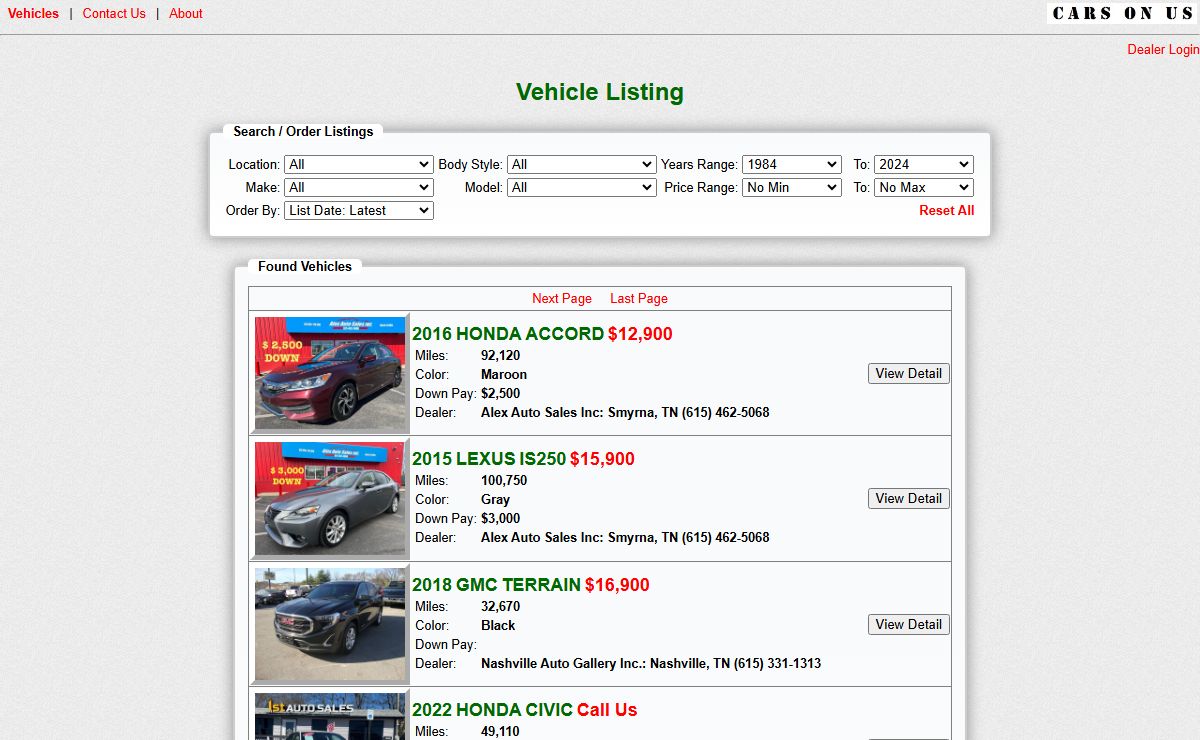Click the 92,120 miles value
Viewport: 1200px width, 740px height.
(x=500, y=355)
